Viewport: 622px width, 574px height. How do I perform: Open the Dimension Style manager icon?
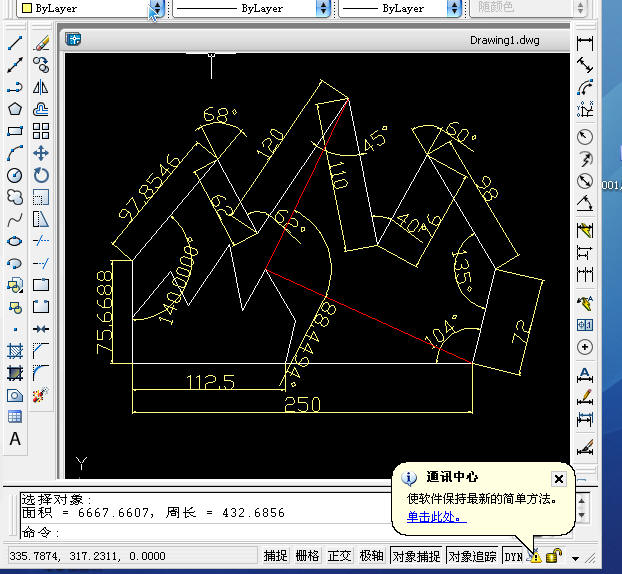(585, 448)
